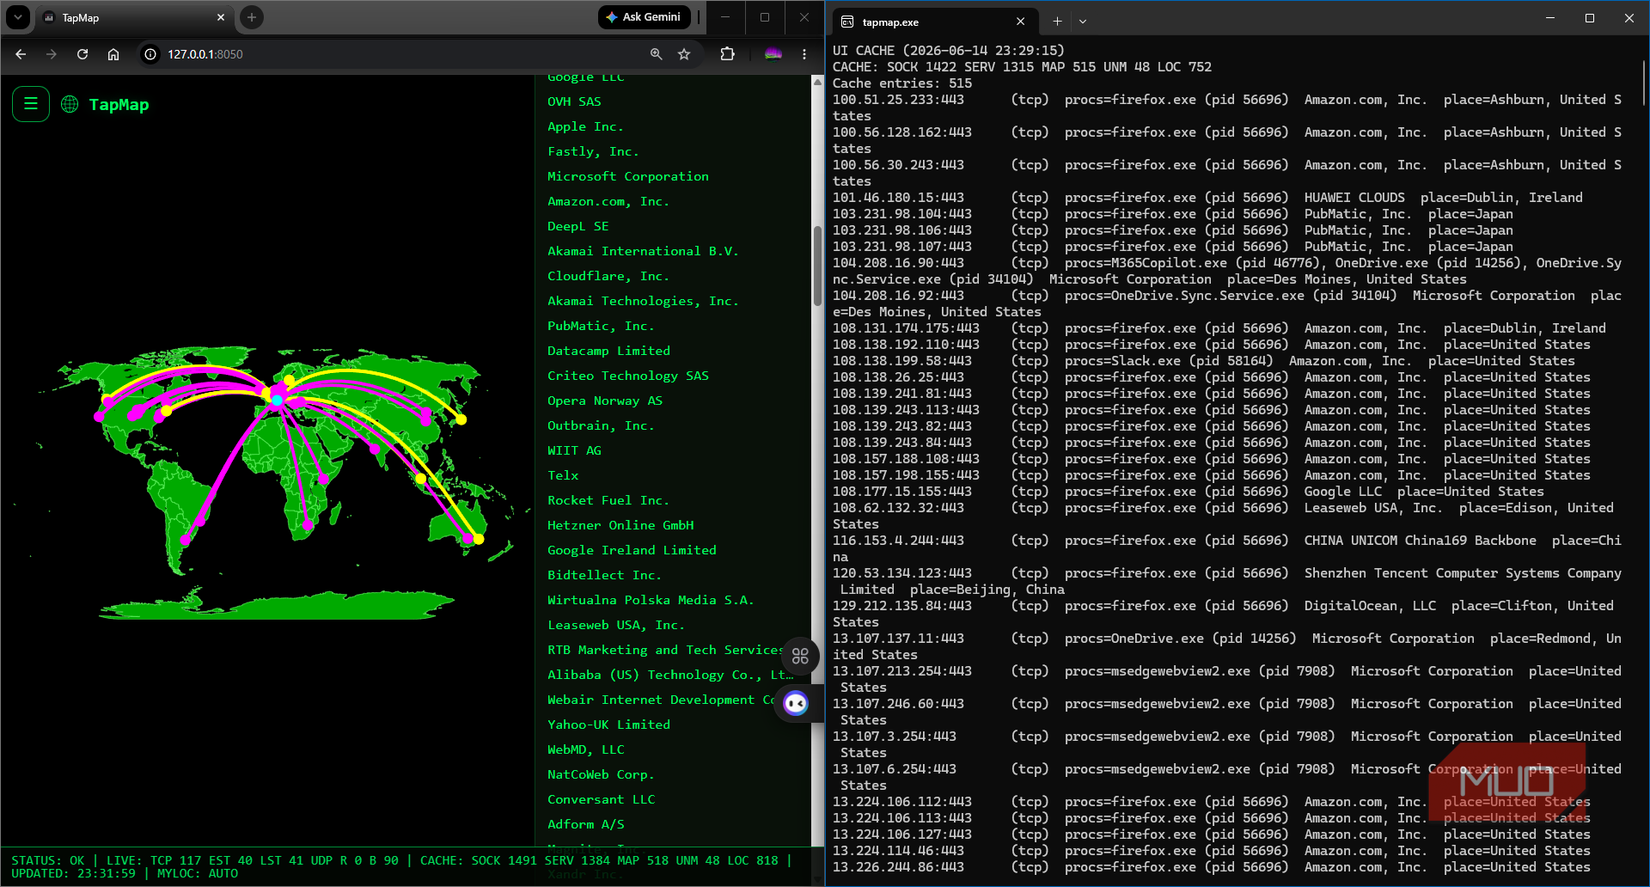Reload the TapMap page
Image resolution: width=1650 pixels, height=887 pixels.
[83, 54]
